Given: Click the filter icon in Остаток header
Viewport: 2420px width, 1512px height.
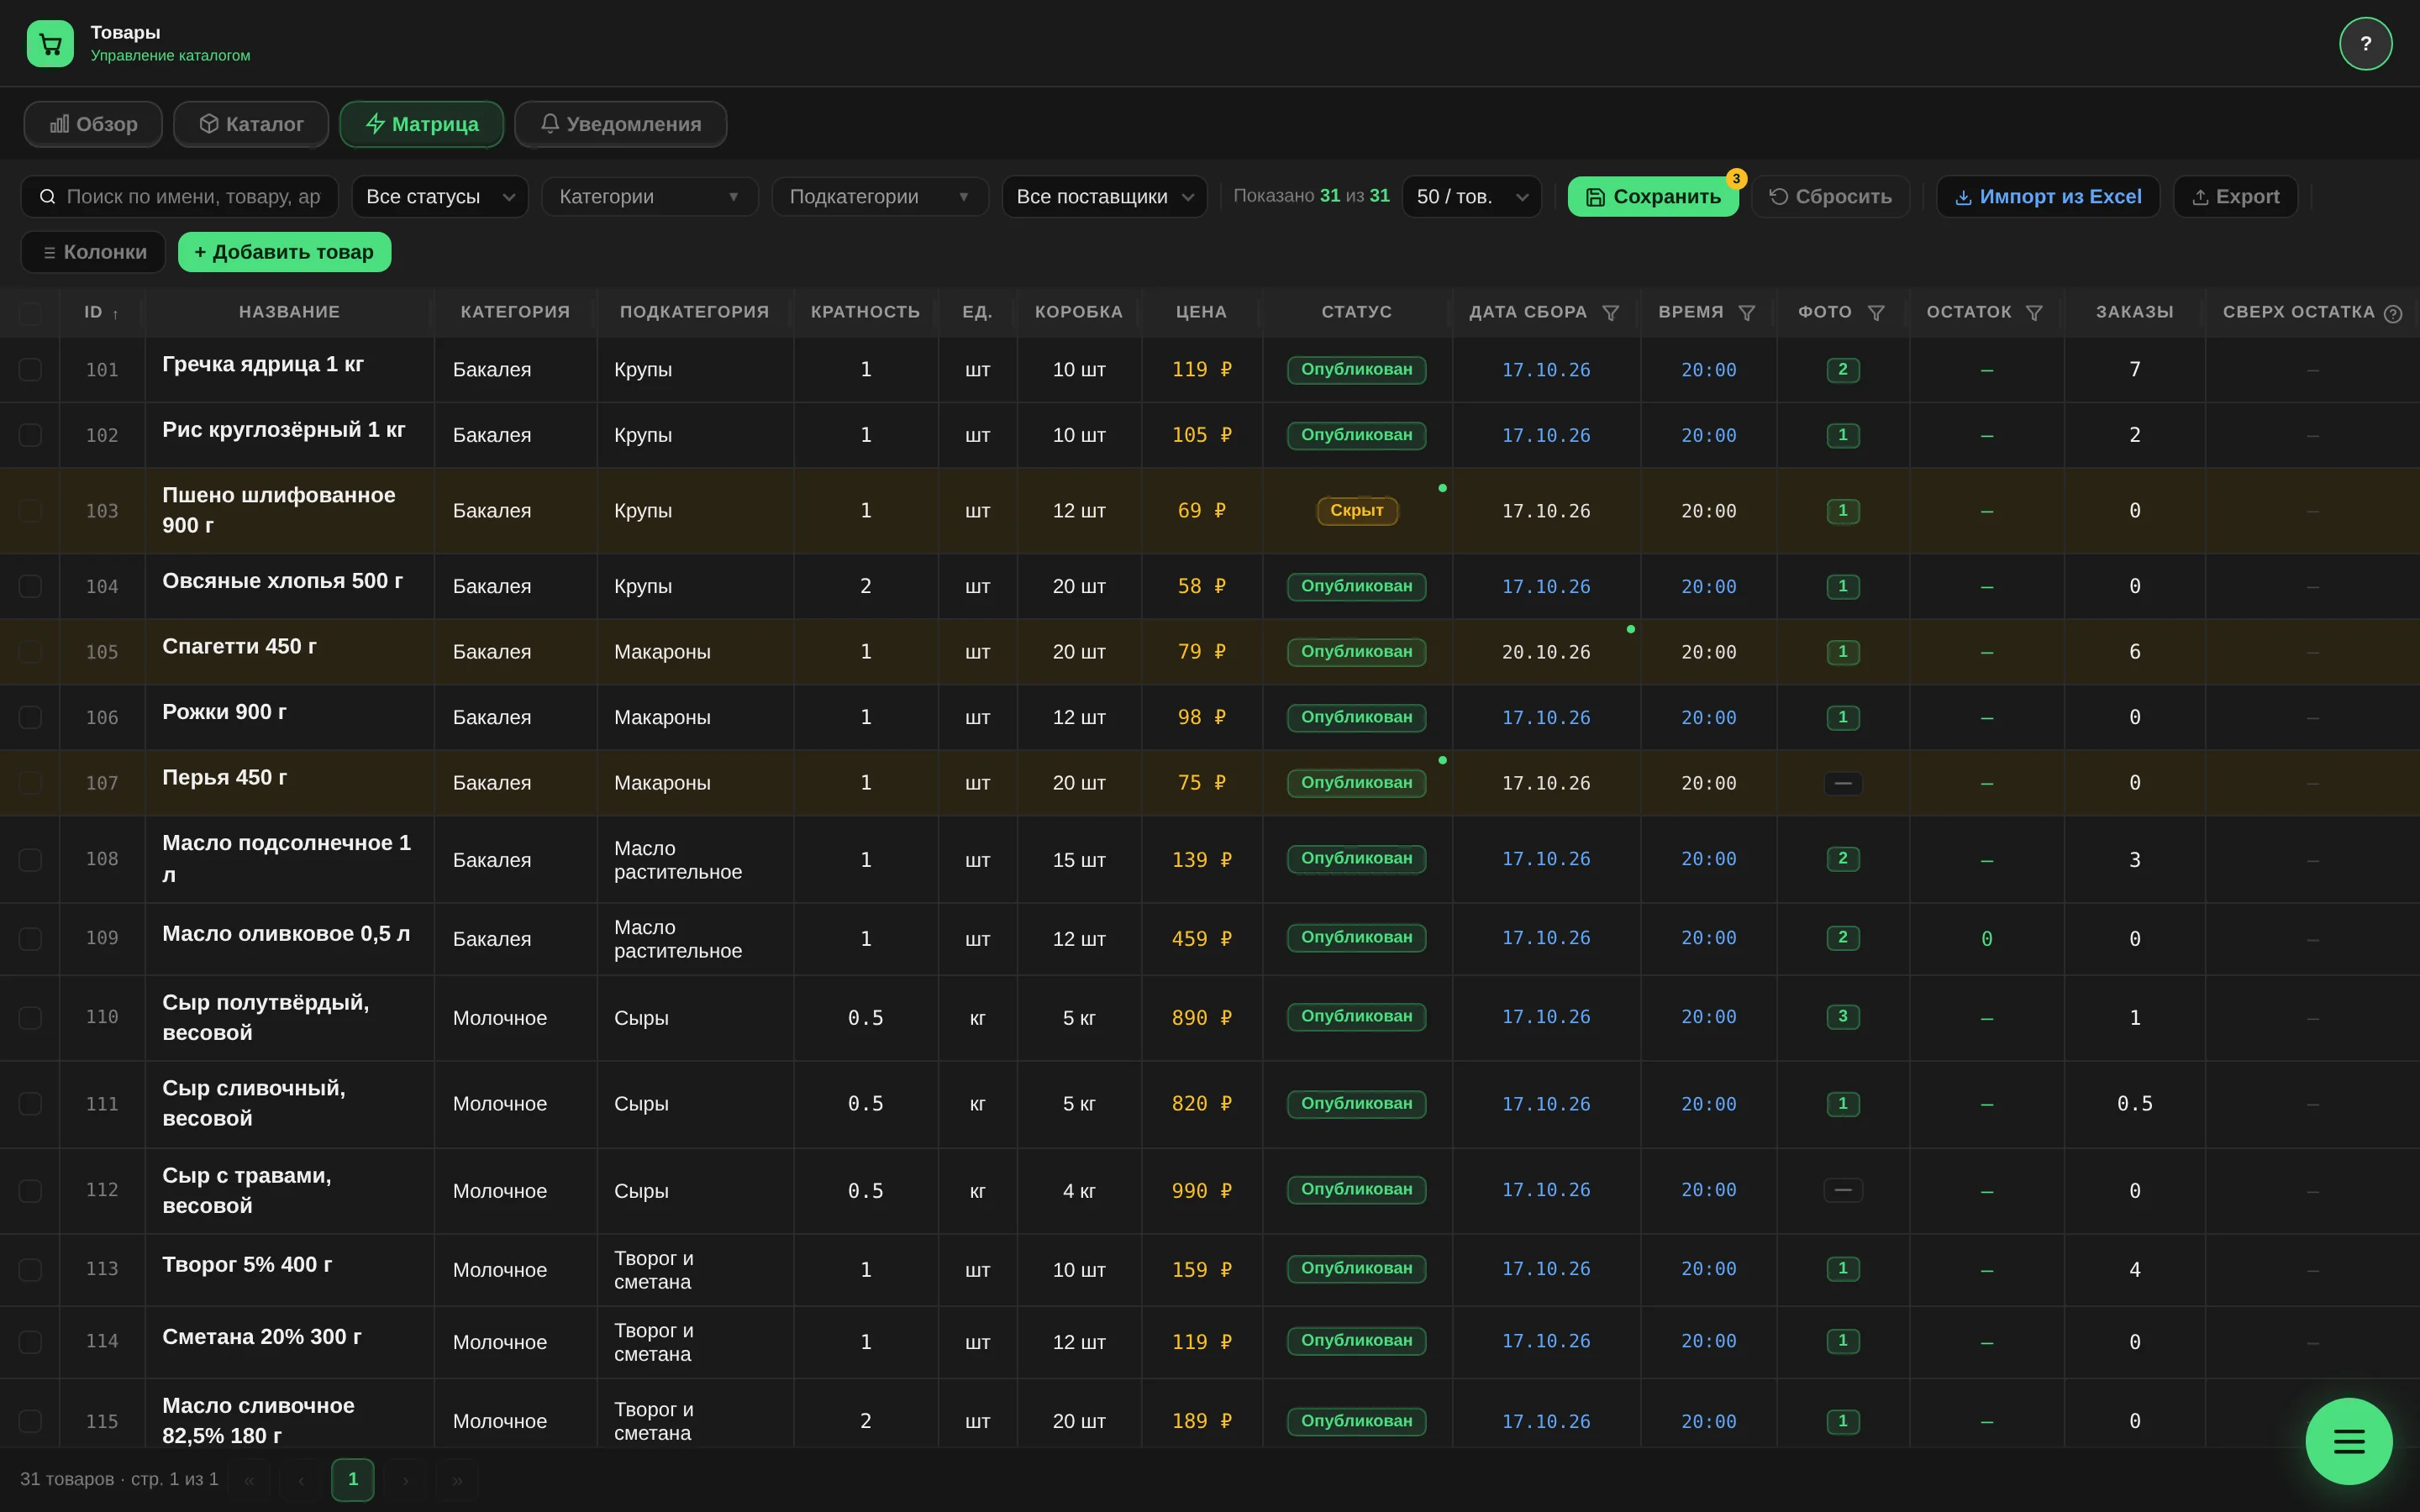Looking at the screenshot, I should (2033, 313).
